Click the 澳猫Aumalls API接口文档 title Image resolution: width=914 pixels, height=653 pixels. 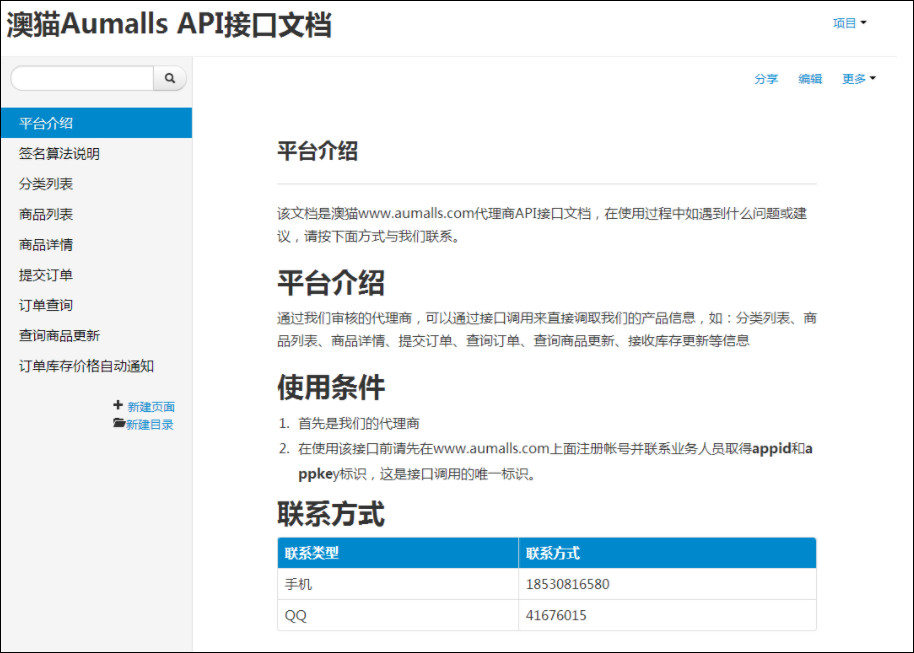coord(169,26)
